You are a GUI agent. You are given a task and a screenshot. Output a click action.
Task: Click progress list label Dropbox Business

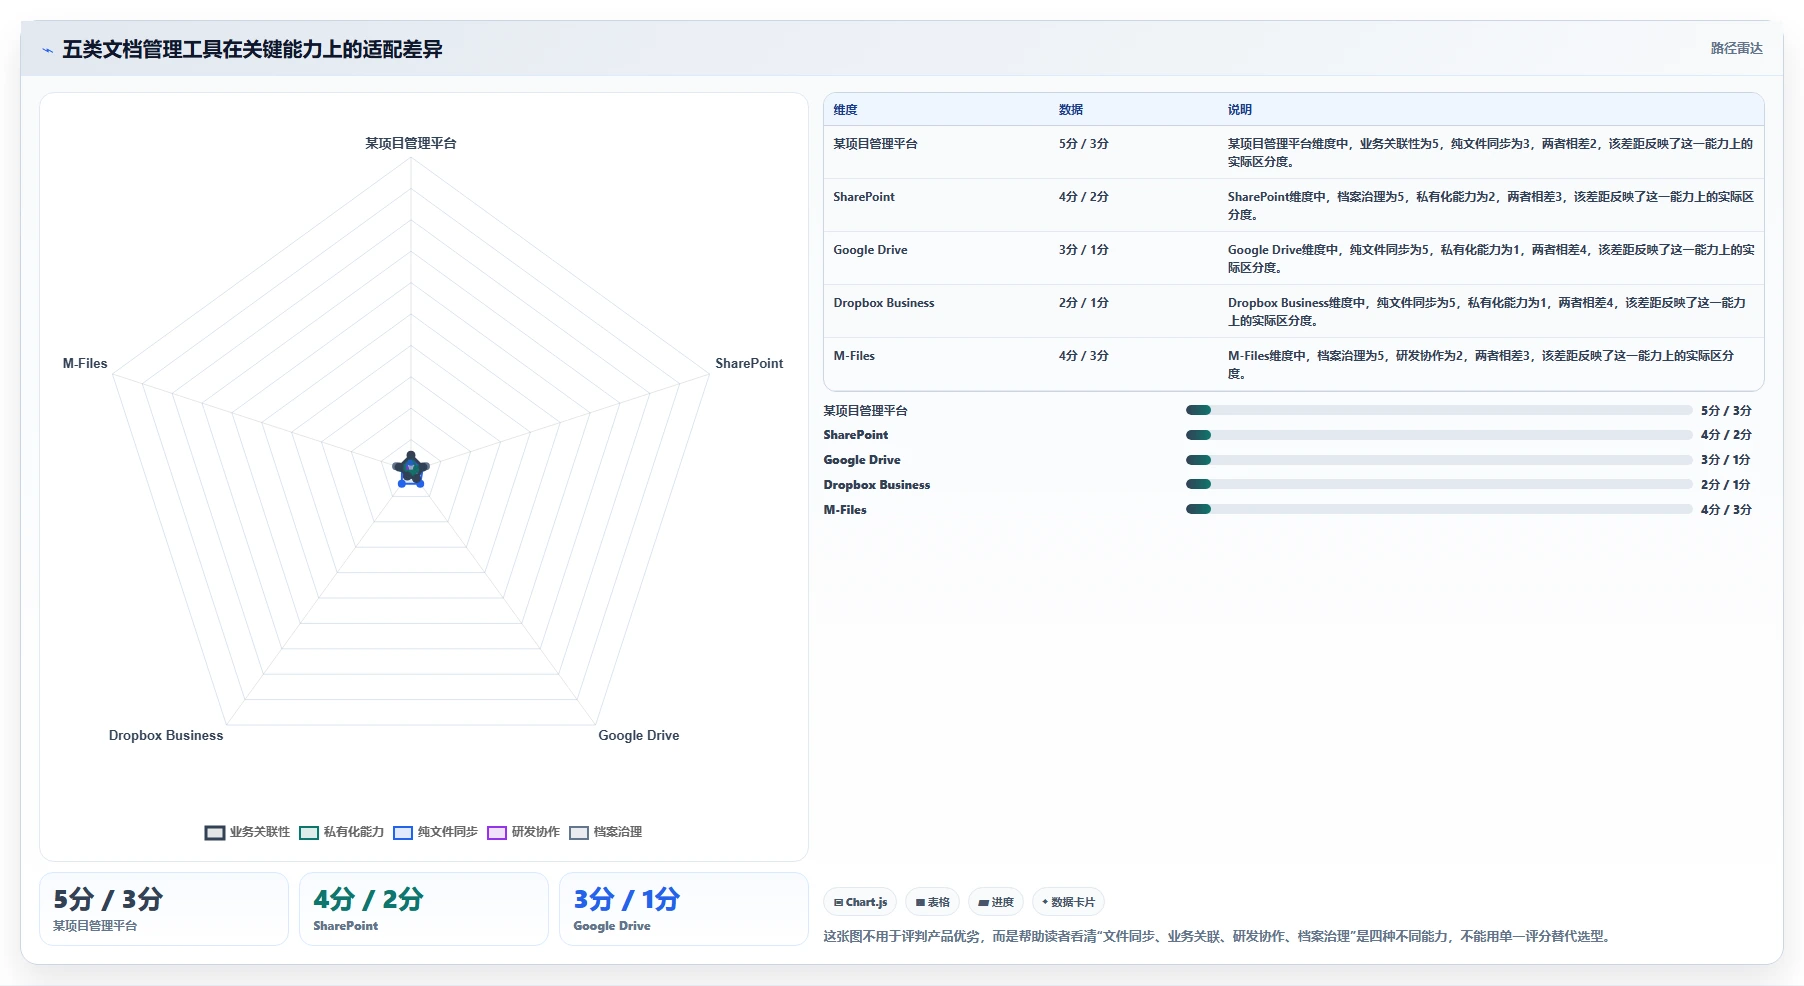point(877,485)
